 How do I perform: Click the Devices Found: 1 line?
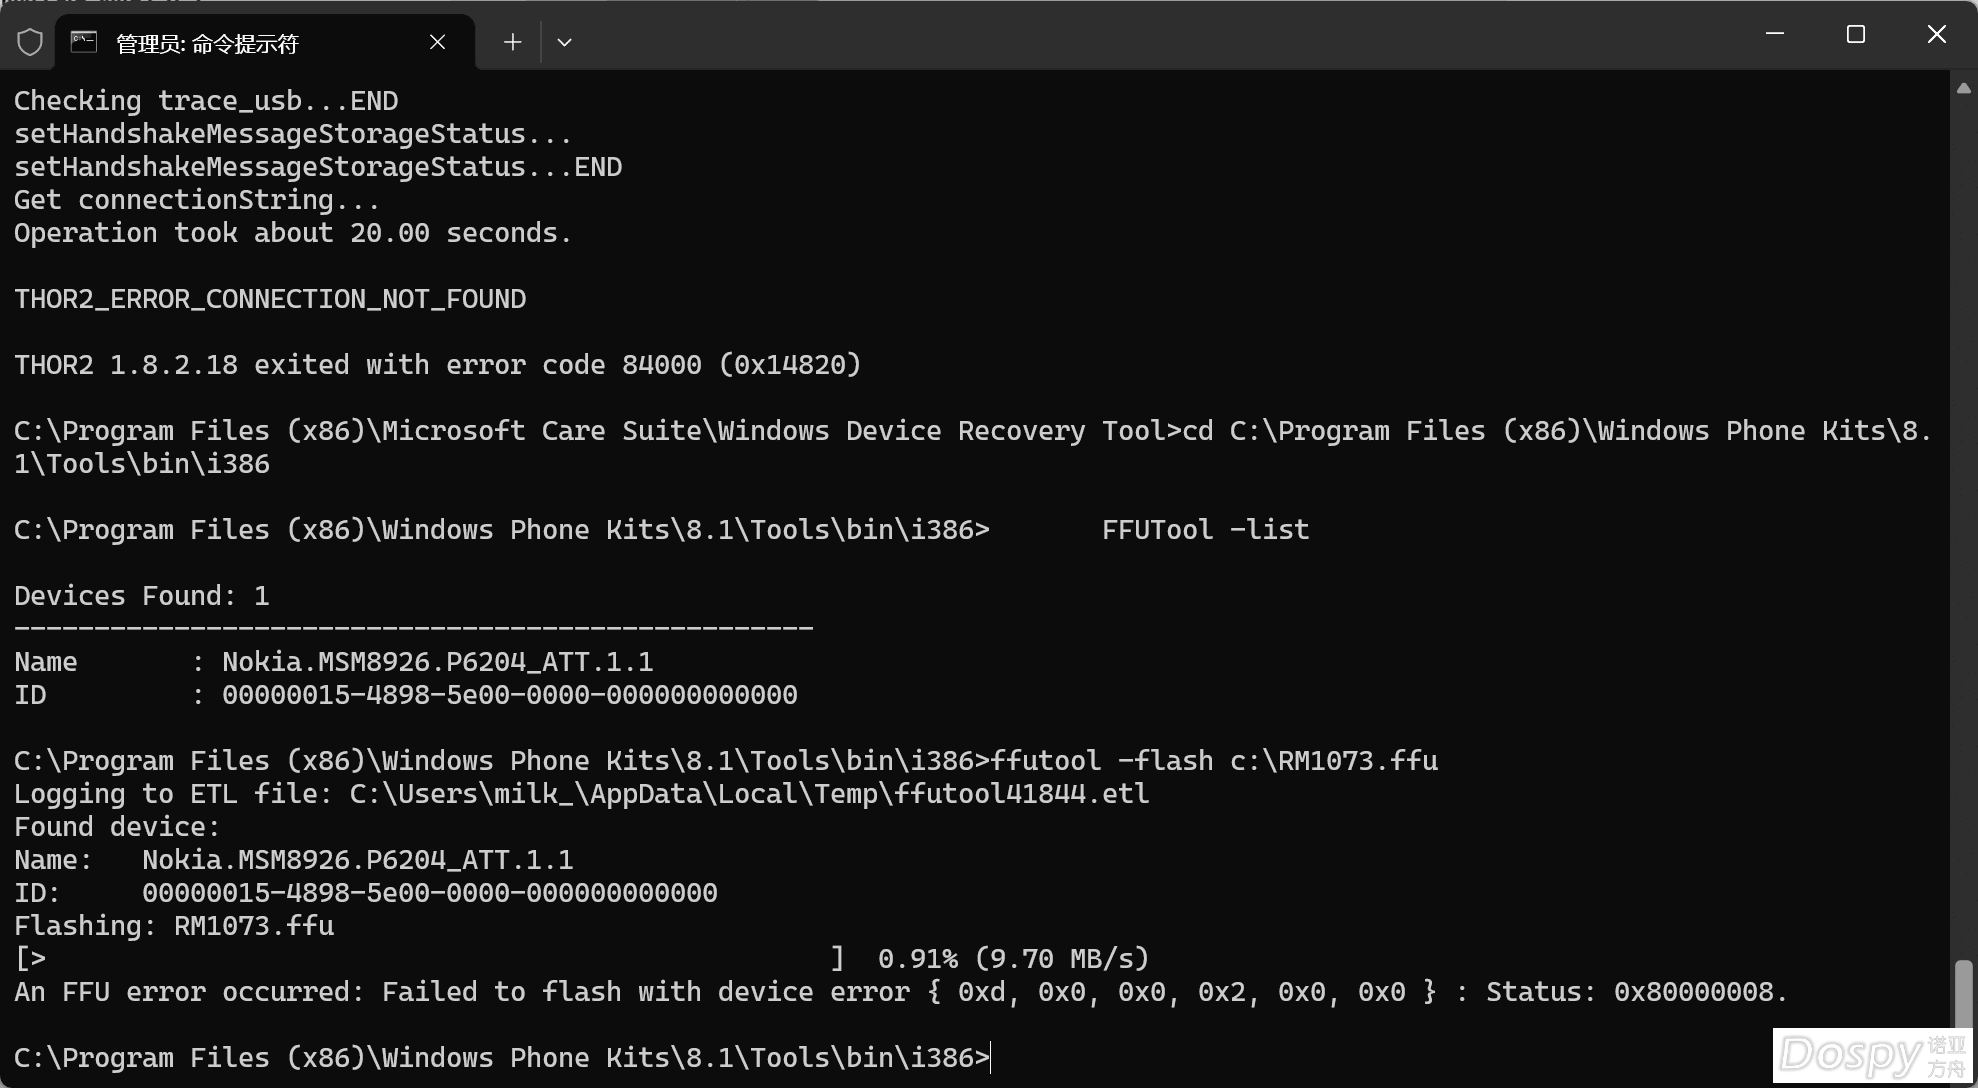(x=142, y=596)
